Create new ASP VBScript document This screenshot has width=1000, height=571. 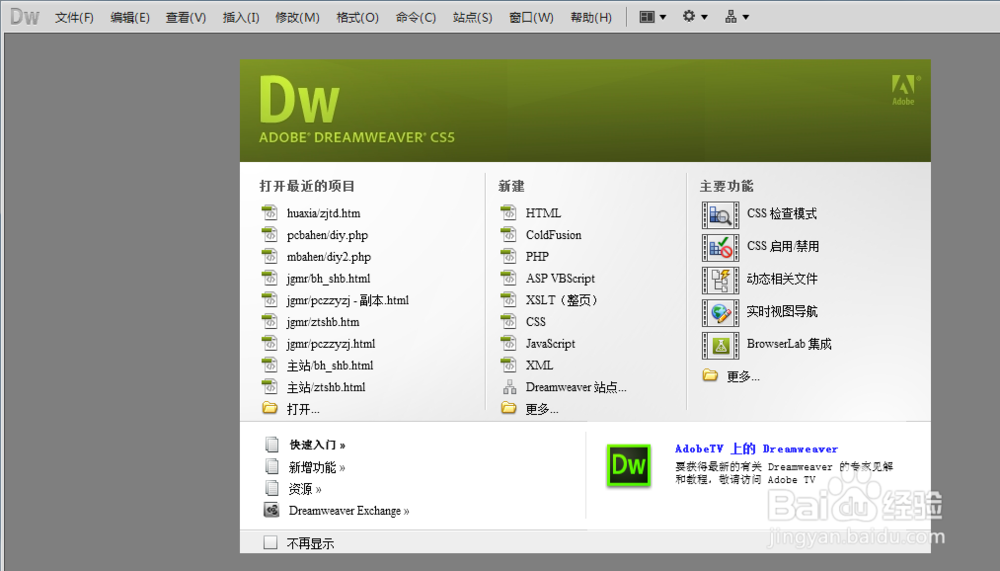(560, 278)
